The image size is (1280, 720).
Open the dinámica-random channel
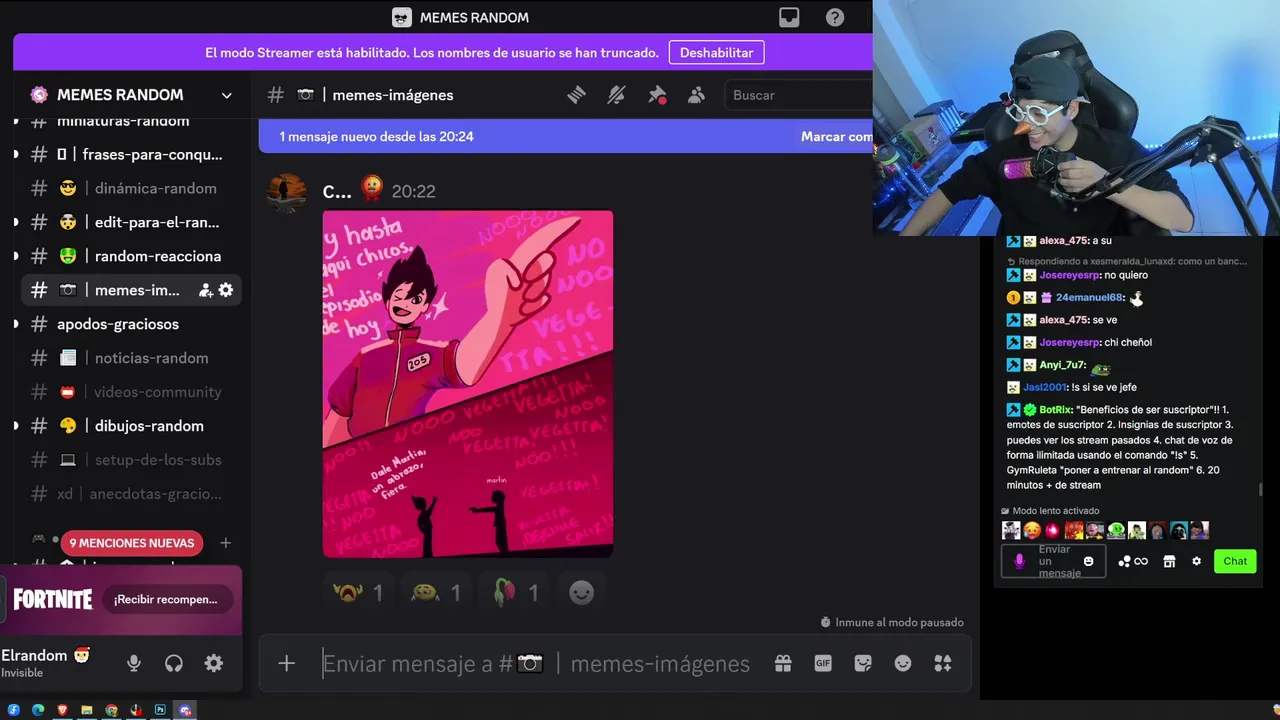tap(131, 188)
